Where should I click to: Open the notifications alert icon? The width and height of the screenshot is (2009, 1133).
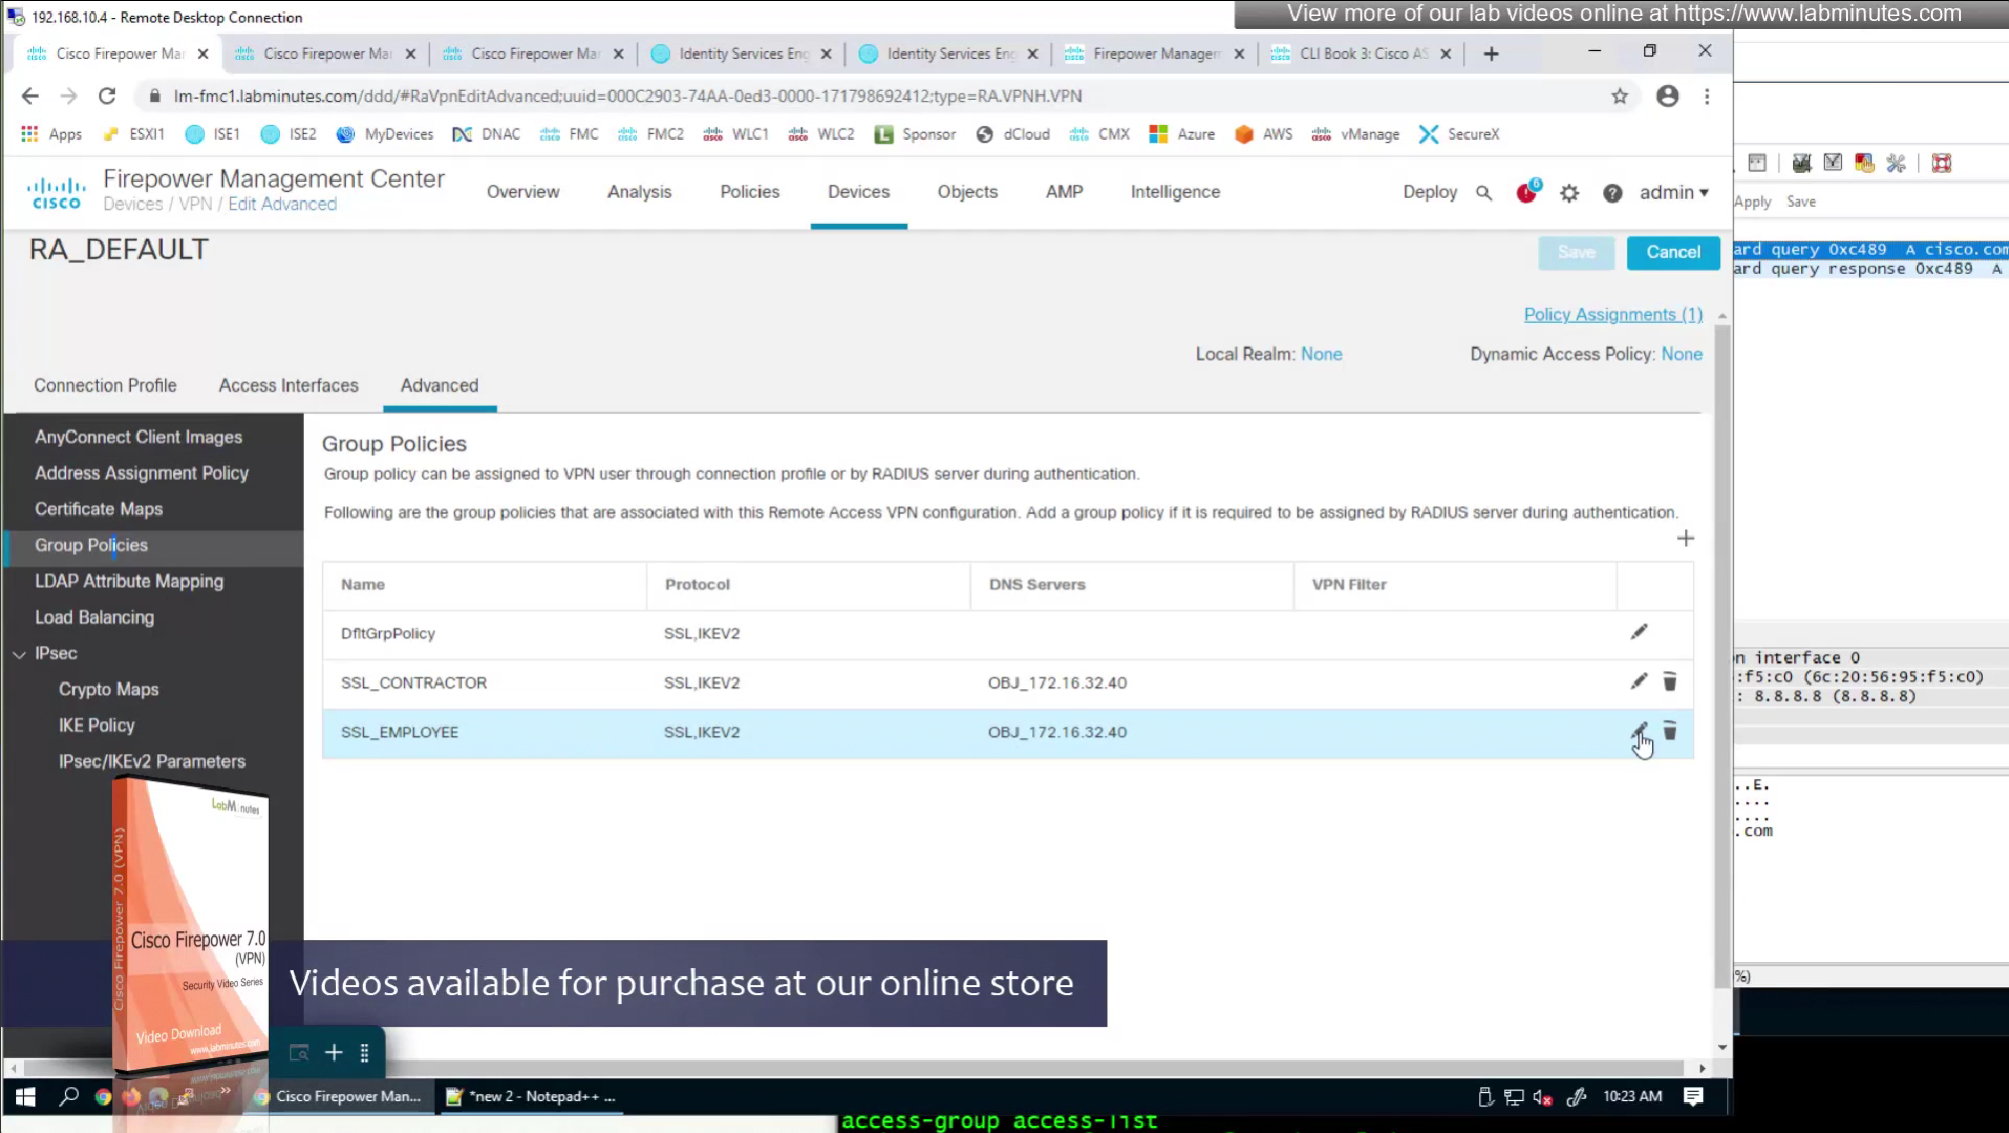pos(1526,193)
